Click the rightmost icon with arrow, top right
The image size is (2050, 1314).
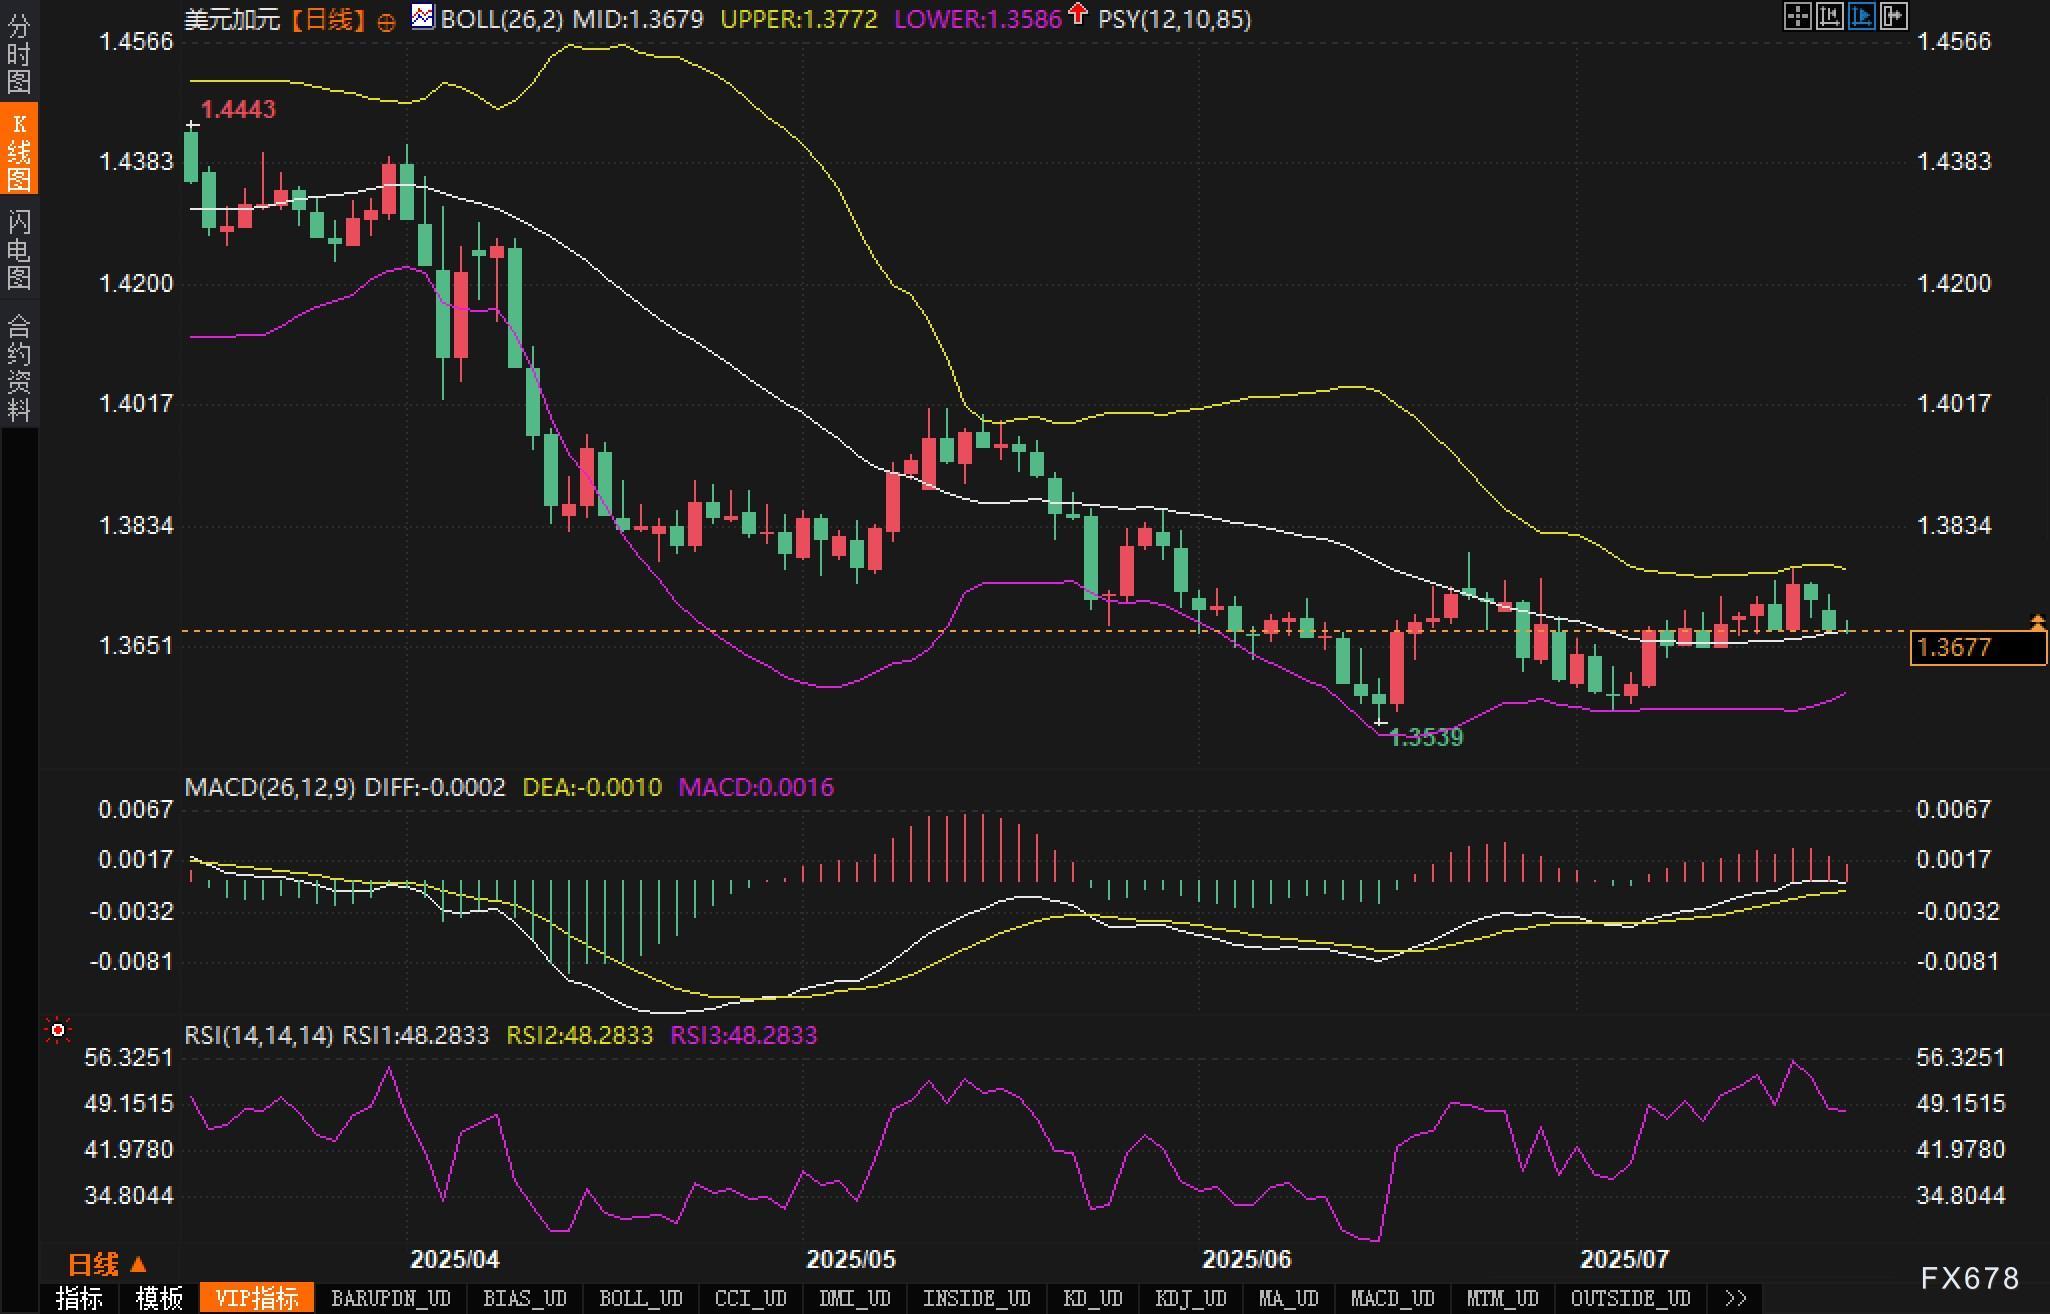point(1894,16)
